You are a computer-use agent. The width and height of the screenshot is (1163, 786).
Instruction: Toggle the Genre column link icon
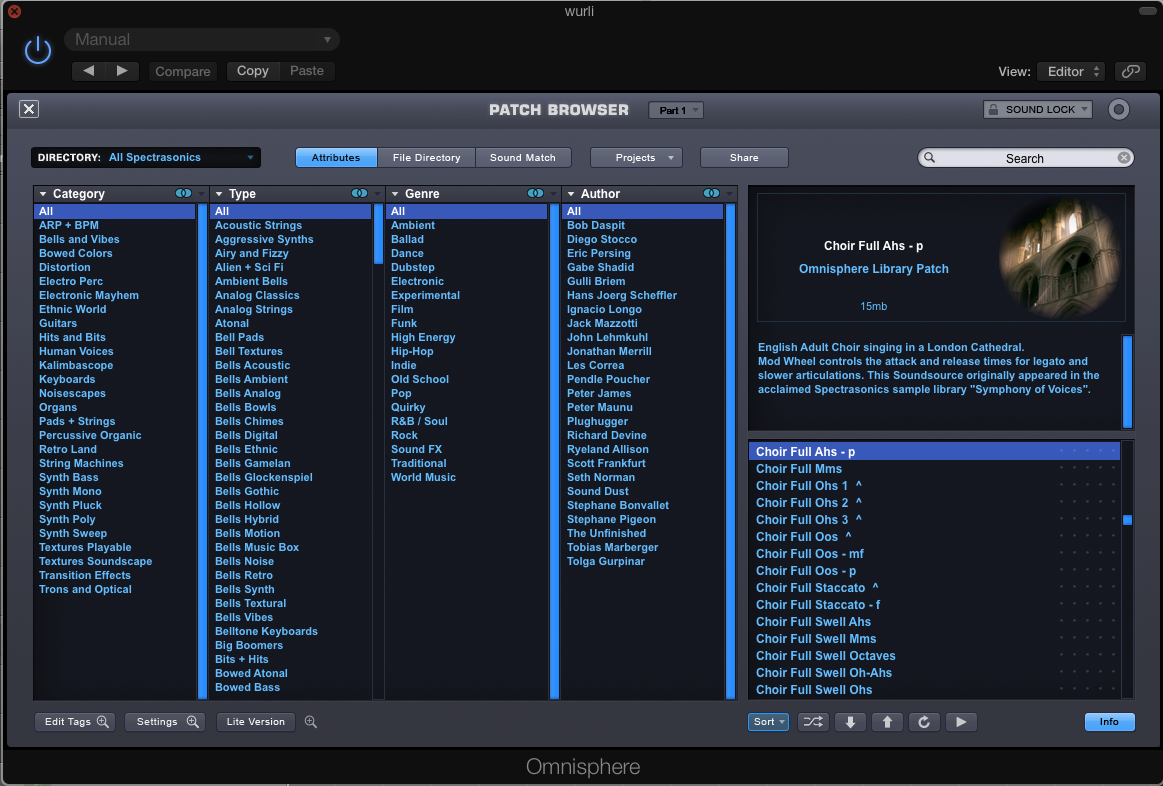(535, 194)
